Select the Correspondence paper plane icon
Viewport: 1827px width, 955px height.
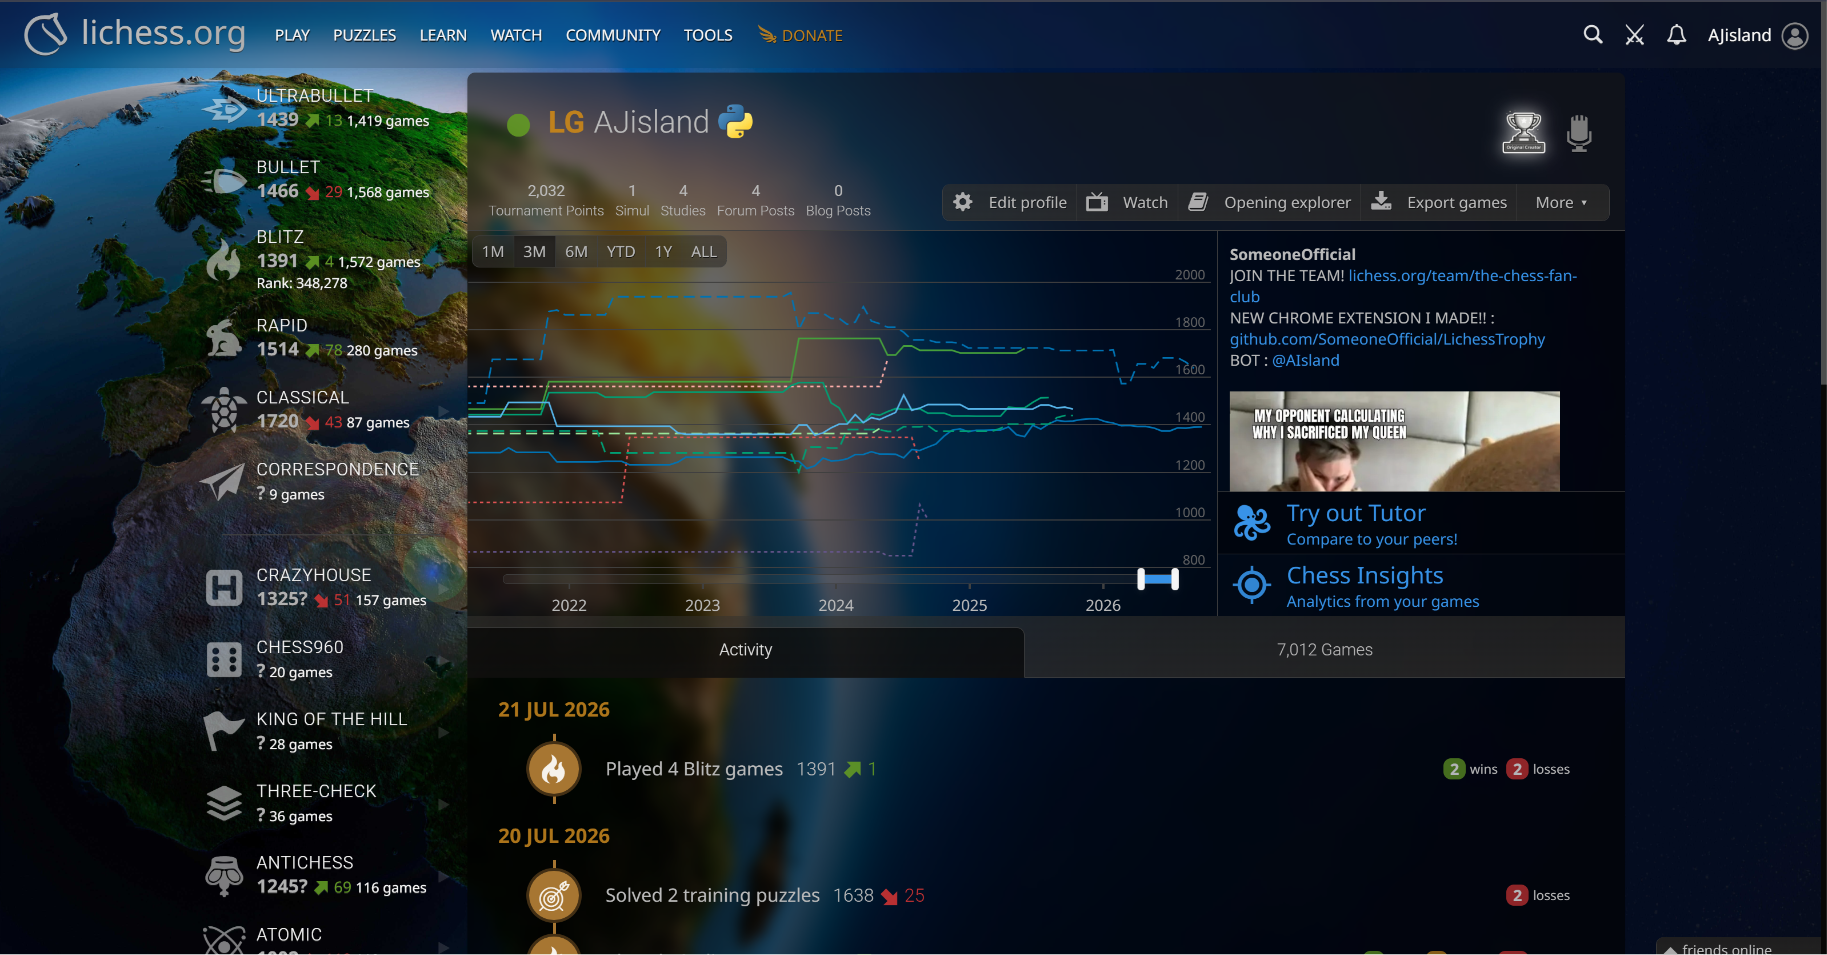(224, 482)
